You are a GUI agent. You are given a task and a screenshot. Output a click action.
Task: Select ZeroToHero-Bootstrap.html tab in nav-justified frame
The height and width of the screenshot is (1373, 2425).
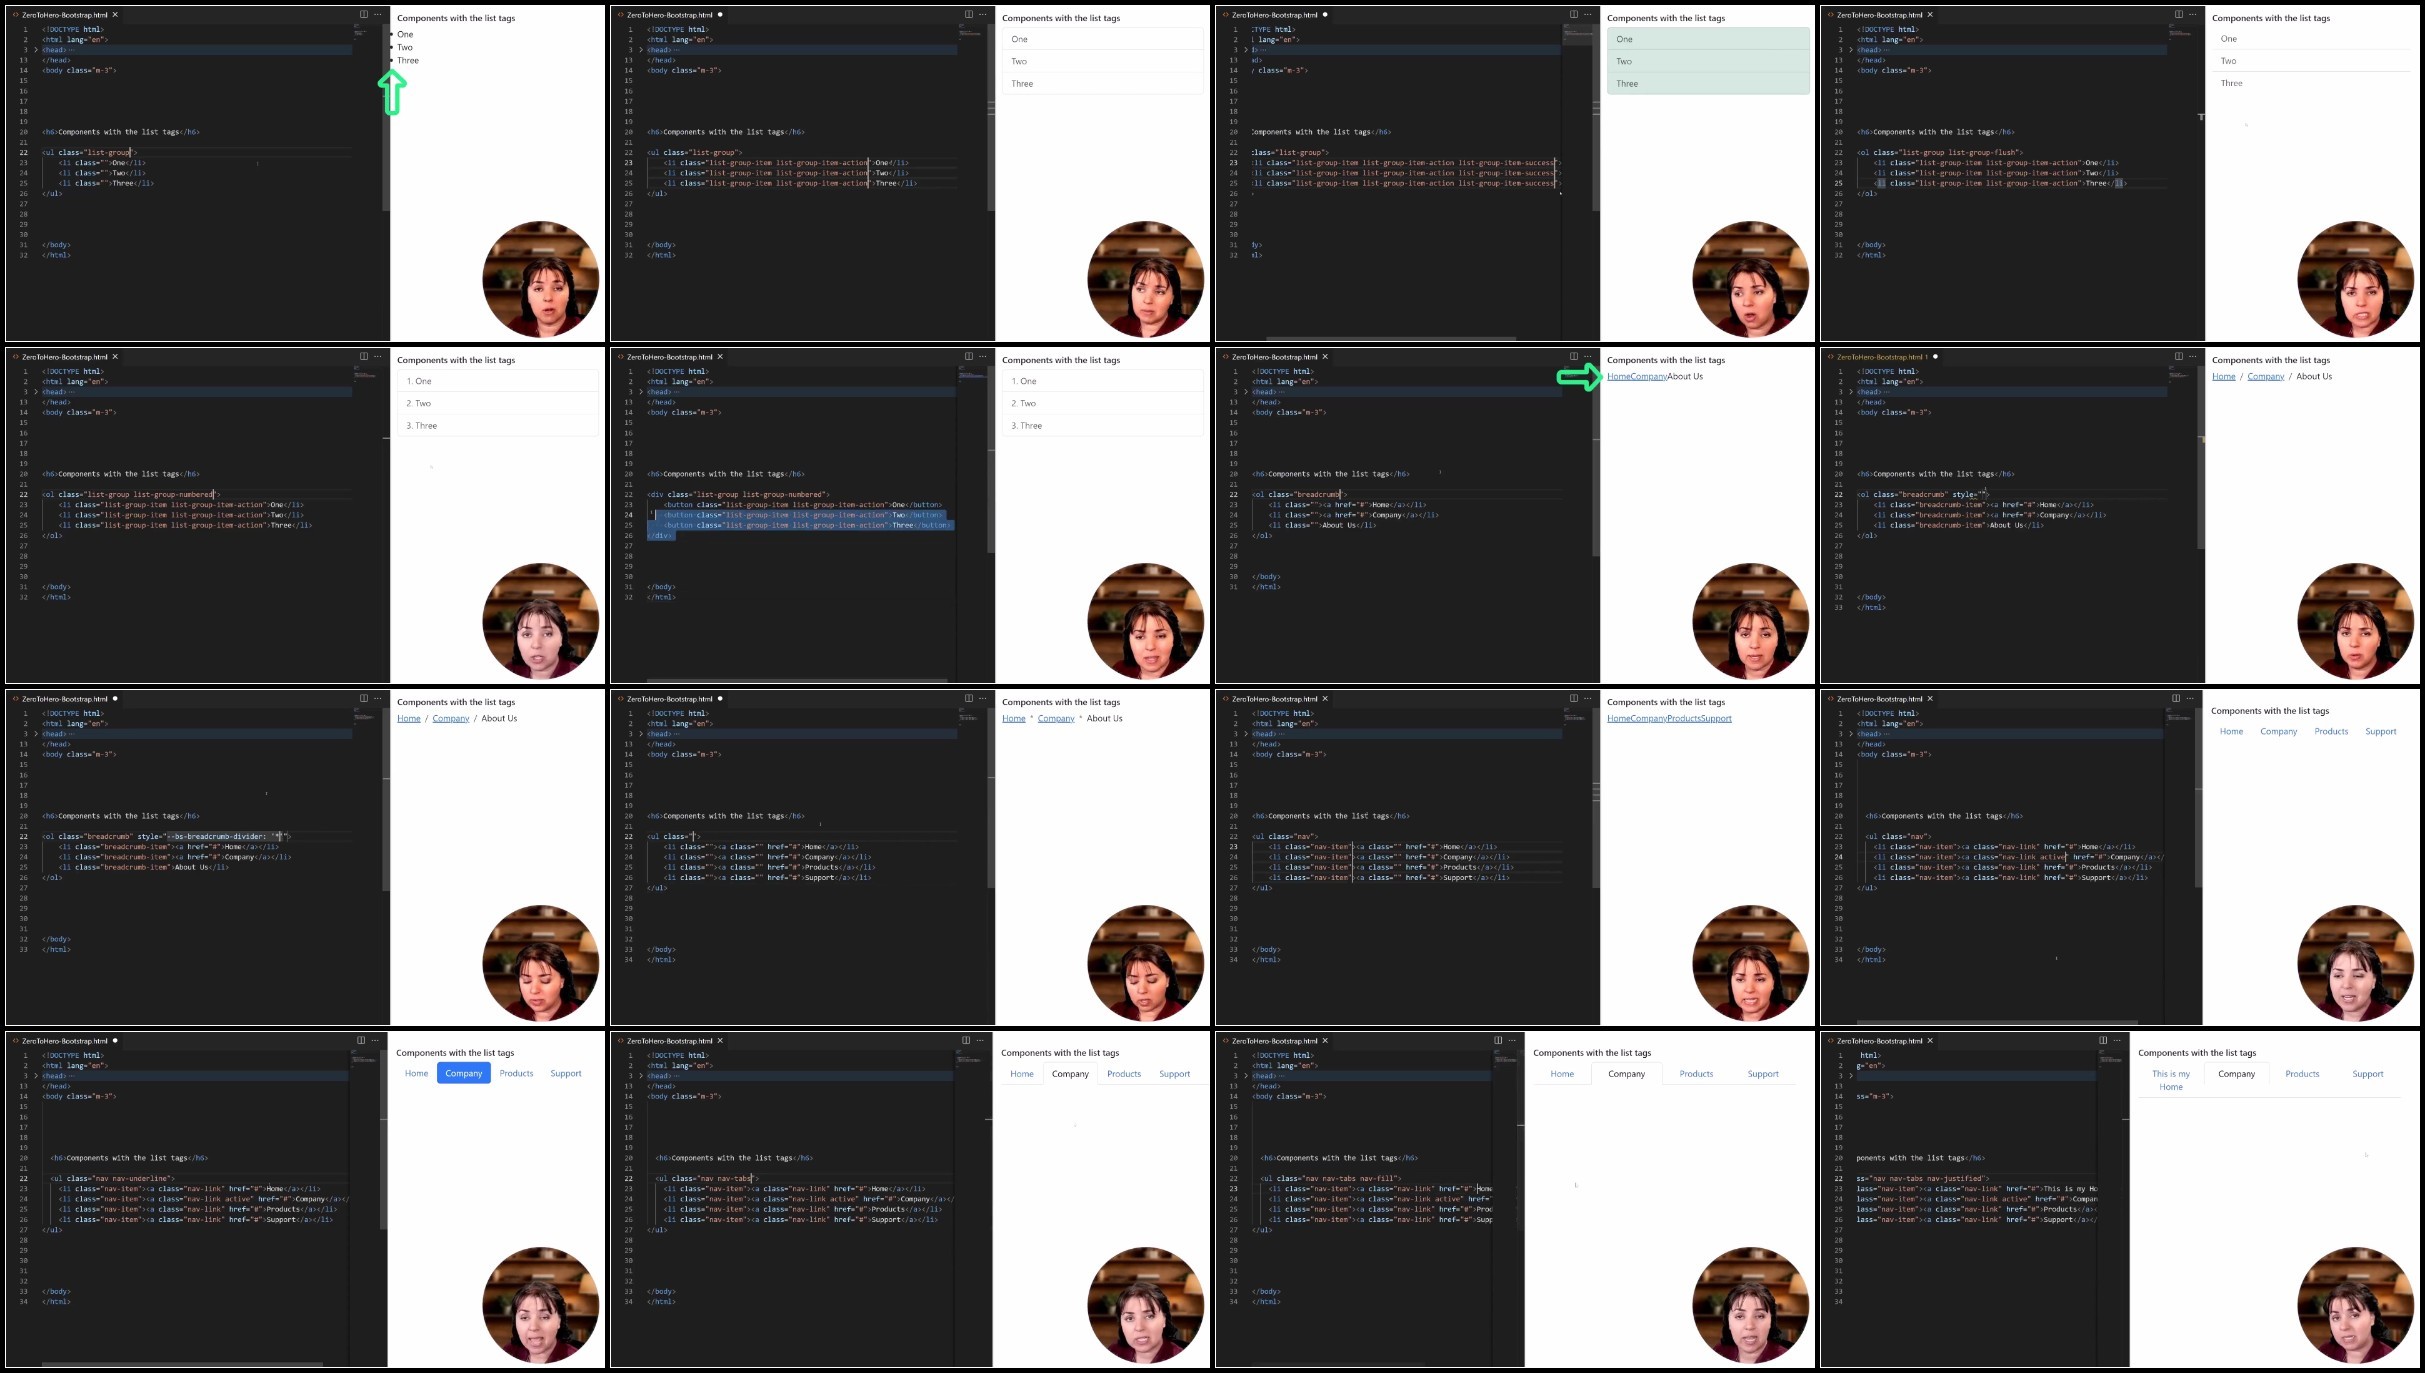(x=1879, y=1041)
